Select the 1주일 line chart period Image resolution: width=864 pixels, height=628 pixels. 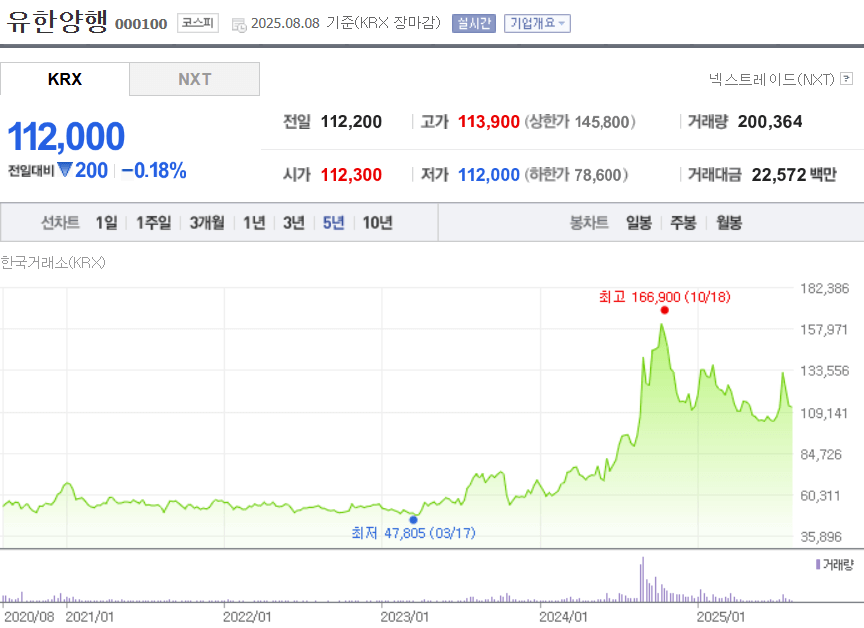(154, 223)
